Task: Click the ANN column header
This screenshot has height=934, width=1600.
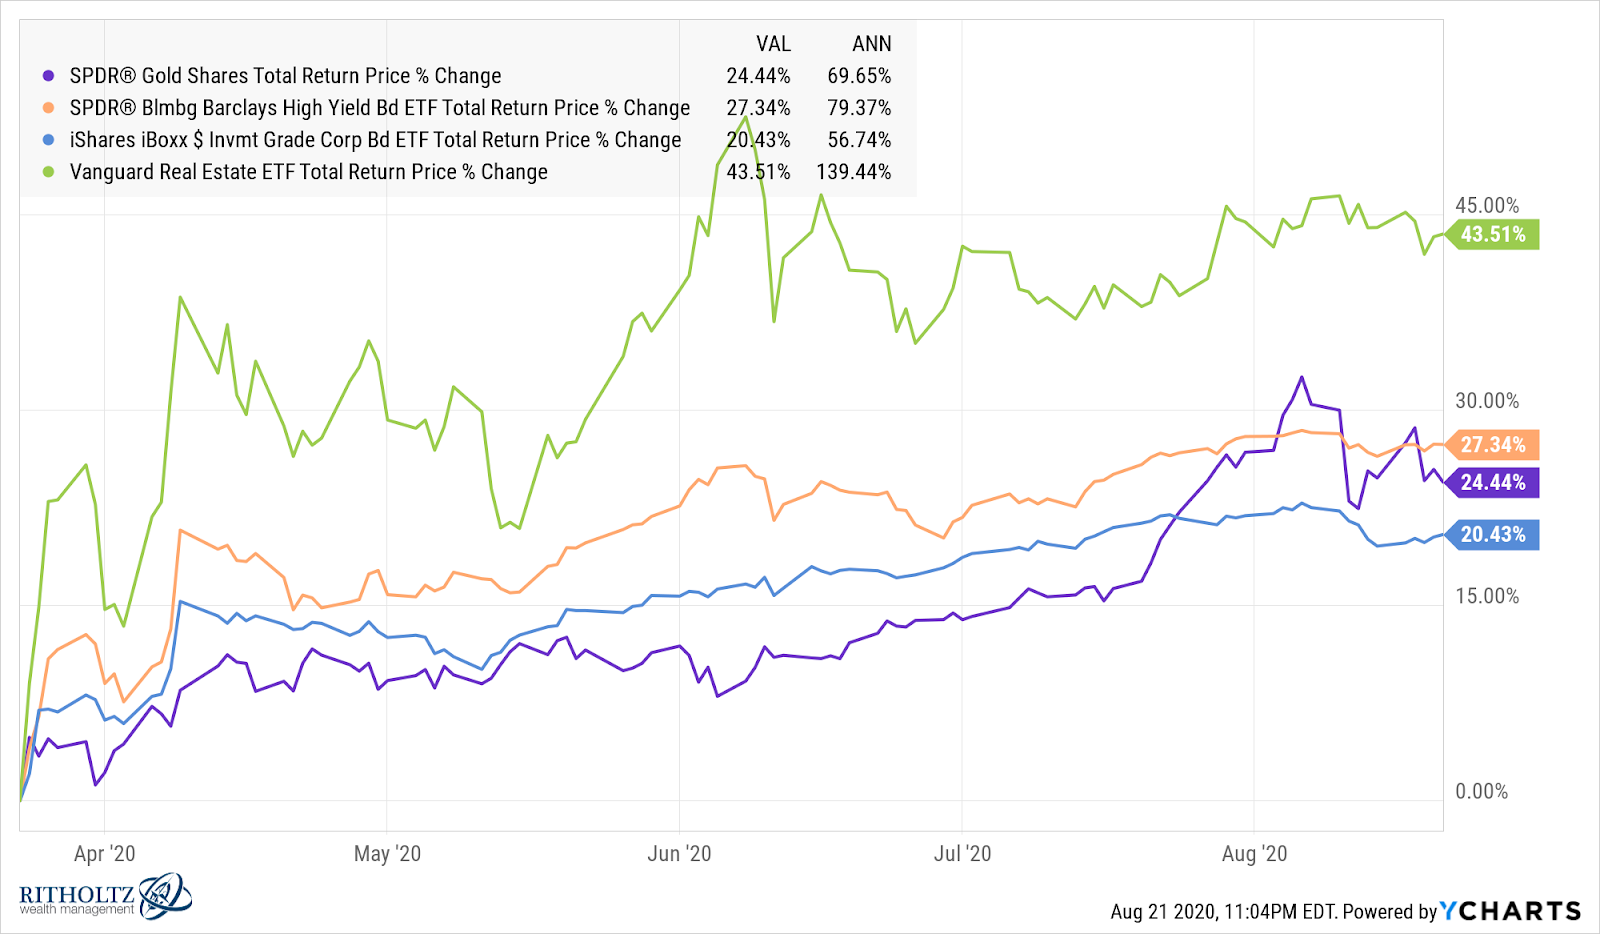Action: click(871, 44)
